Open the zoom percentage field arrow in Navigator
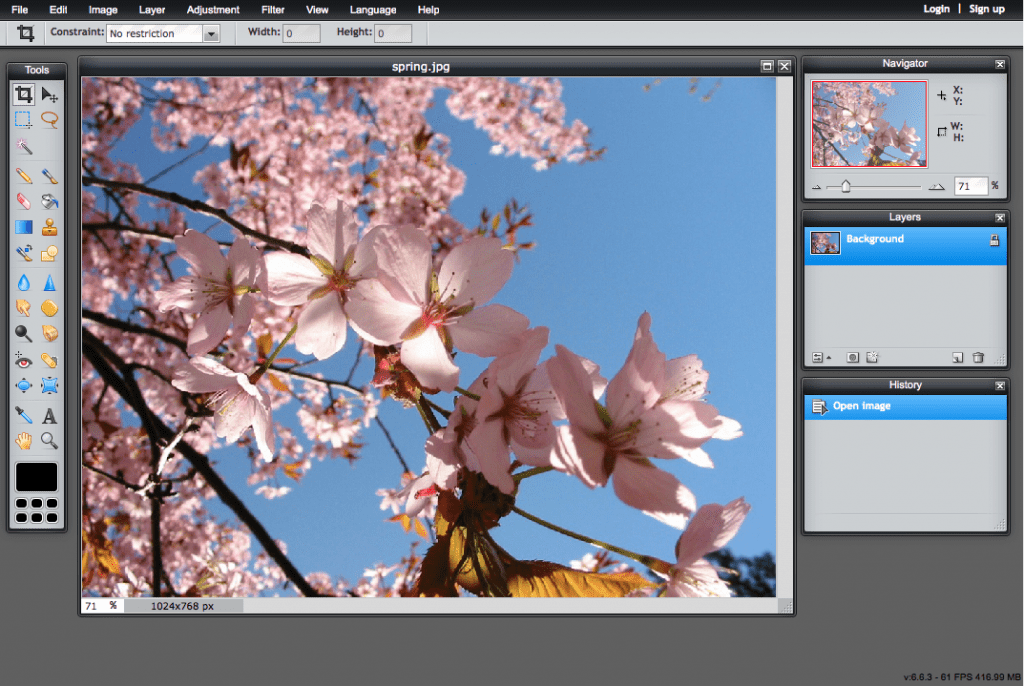This screenshot has width=1024, height=686. pyautogui.click(x=935, y=185)
